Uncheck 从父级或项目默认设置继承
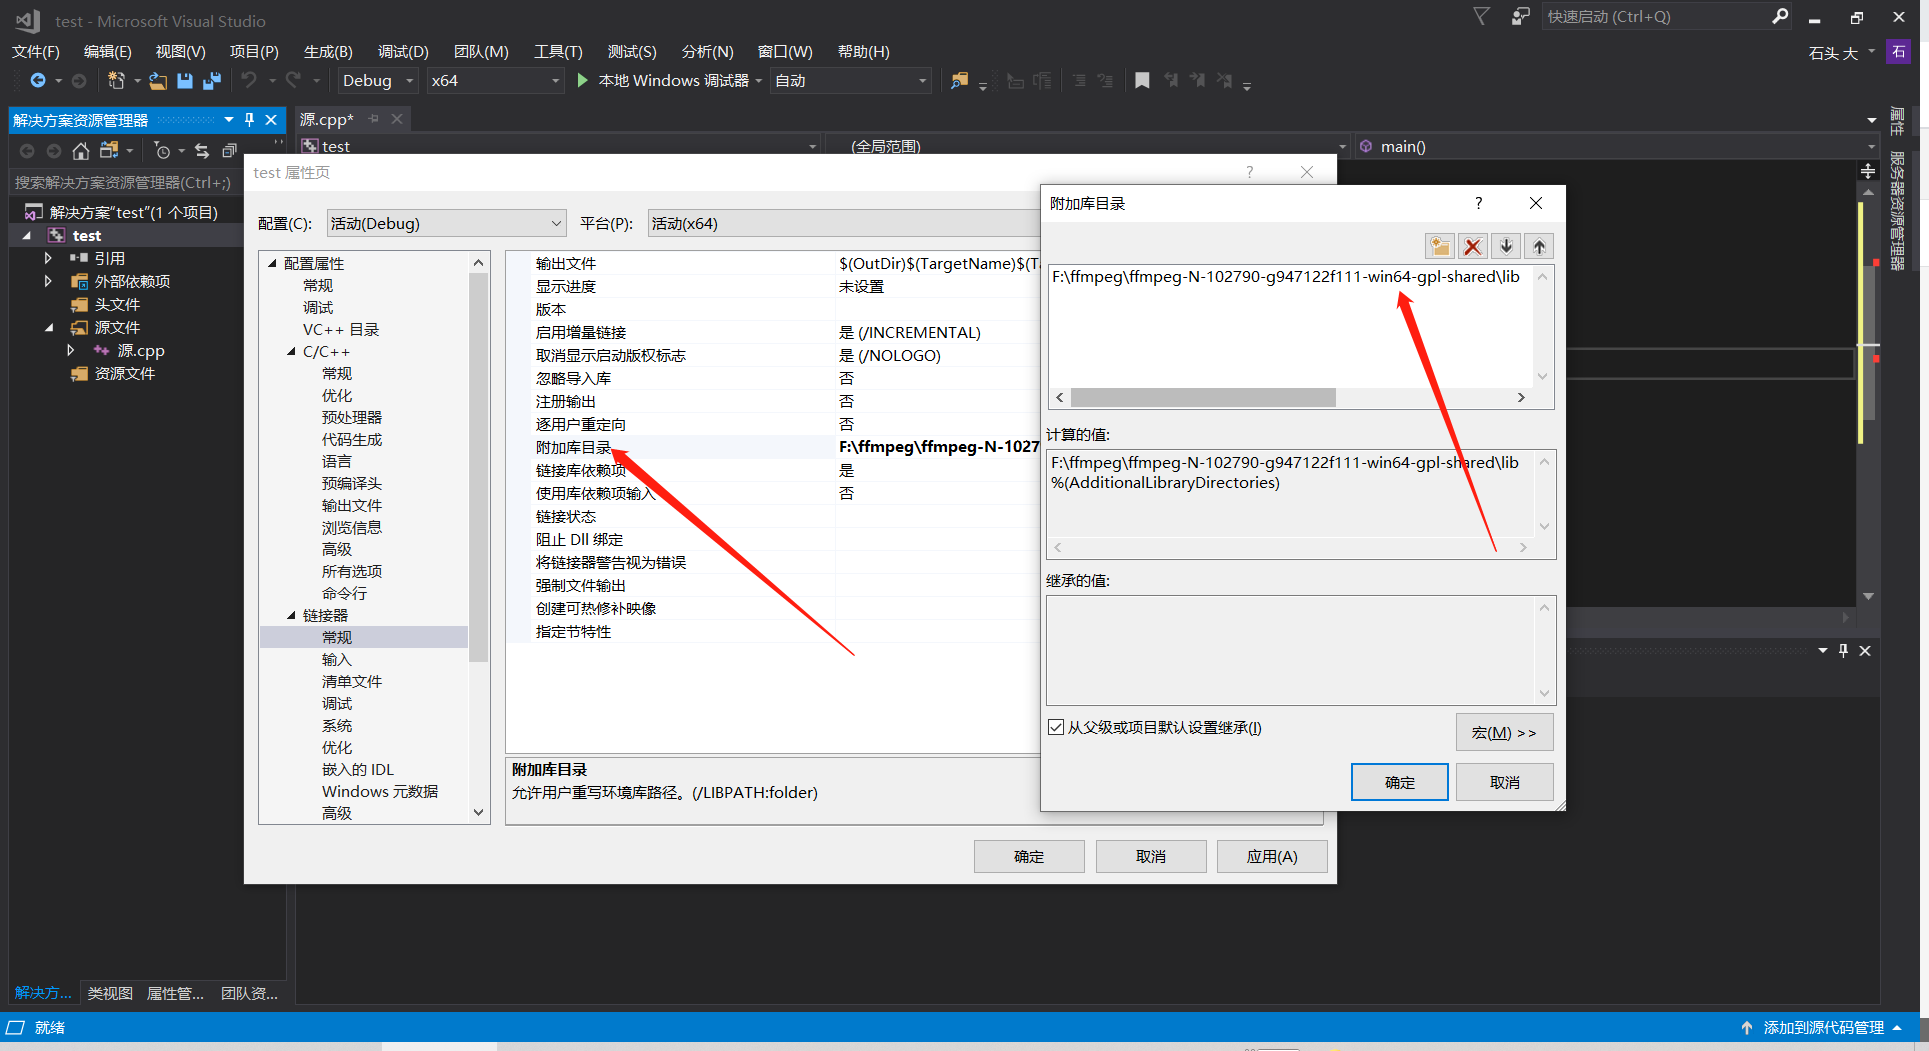Screen dimensions: 1929x1051 point(1056,727)
